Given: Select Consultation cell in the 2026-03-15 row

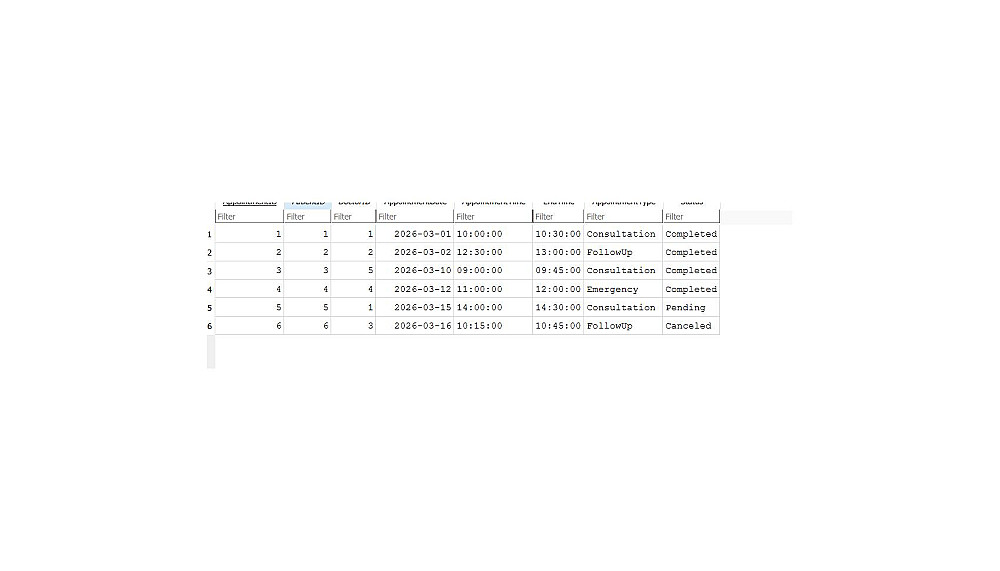Looking at the screenshot, I should click(623, 308).
